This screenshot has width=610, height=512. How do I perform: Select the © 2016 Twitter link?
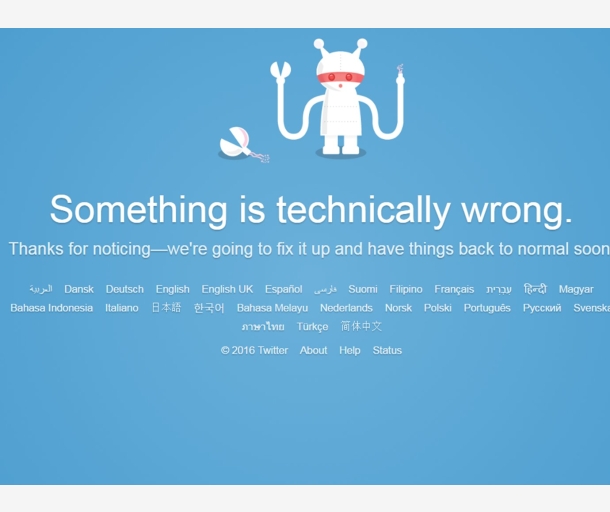click(254, 351)
